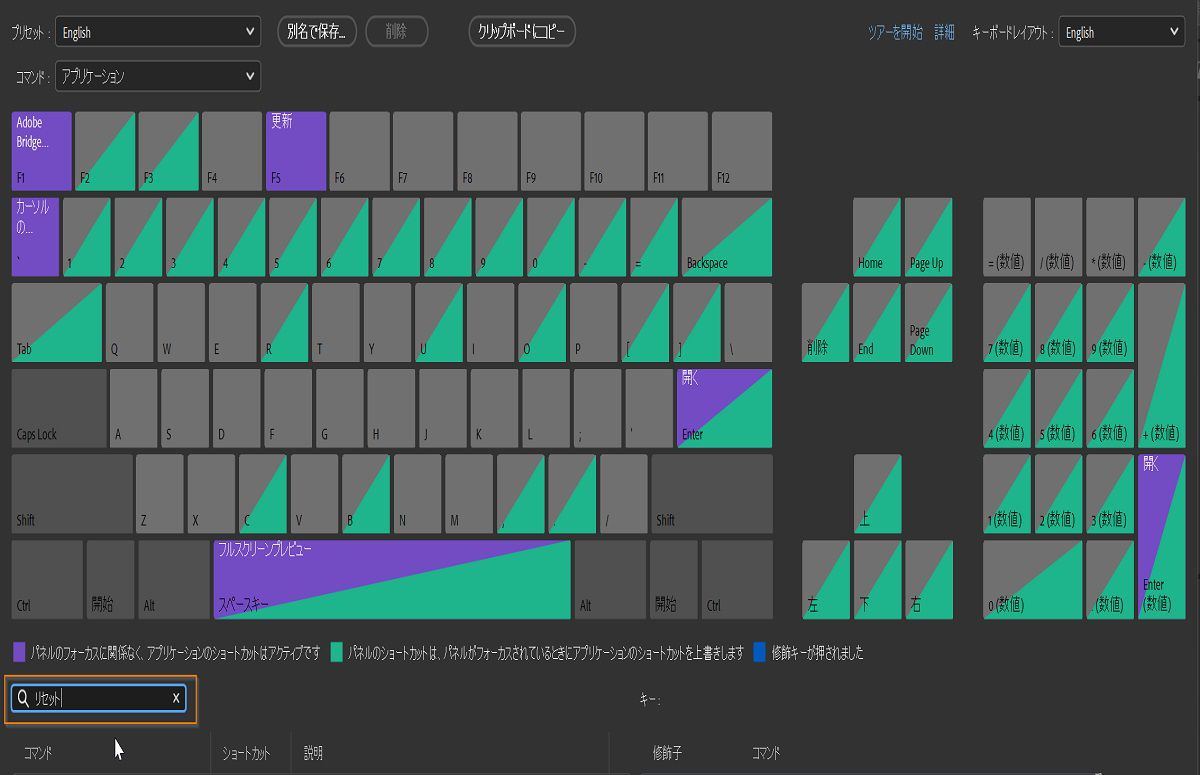Viewport: 1200px width, 775px height.
Task: Click the 修飾子 column header
Action: click(x=667, y=753)
